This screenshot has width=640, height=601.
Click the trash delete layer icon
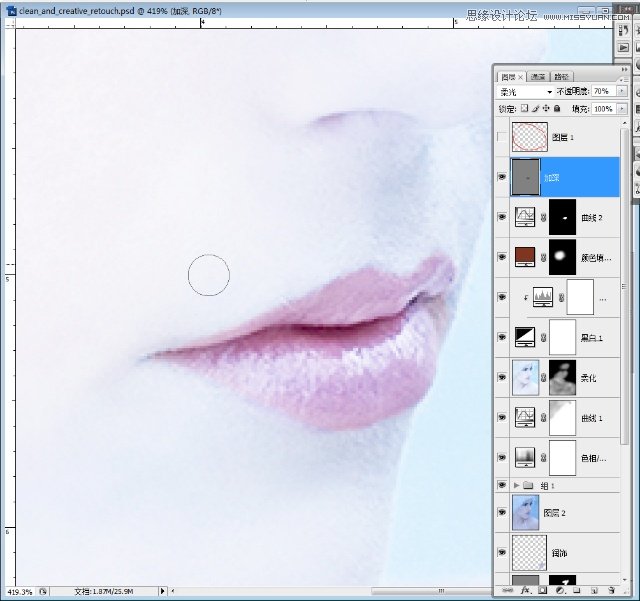click(x=611, y=590)
